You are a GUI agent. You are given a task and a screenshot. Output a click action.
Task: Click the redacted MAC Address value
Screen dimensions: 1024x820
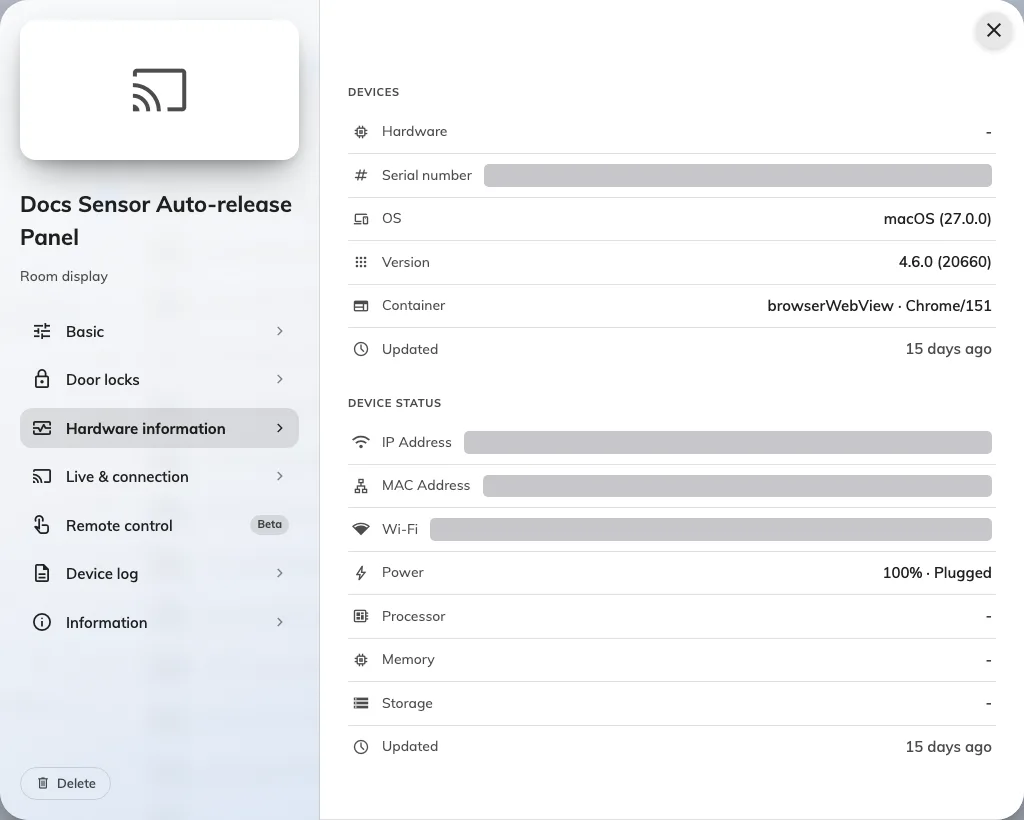(x=737, y=486)
